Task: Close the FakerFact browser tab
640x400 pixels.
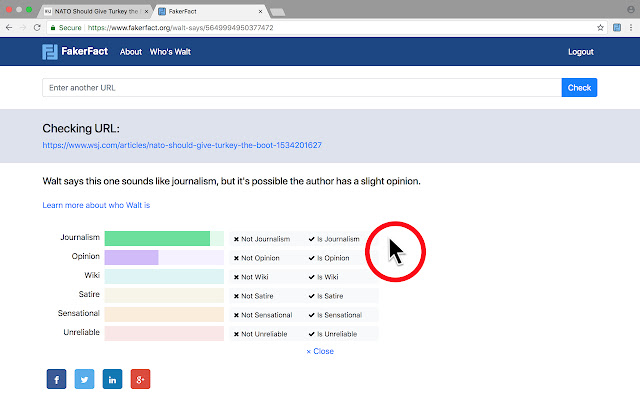Action: click(x=260, y=11)
